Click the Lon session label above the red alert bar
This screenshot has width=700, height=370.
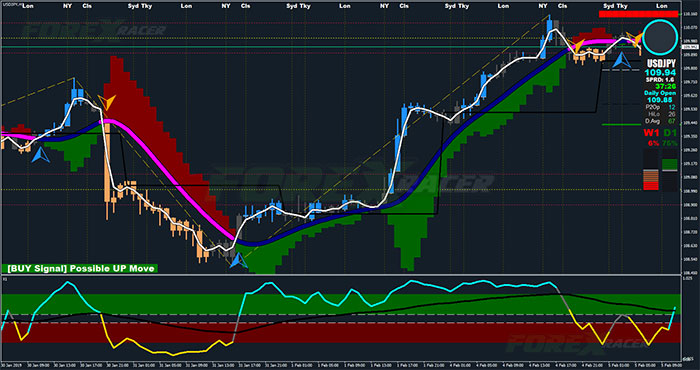pos(662,6)
